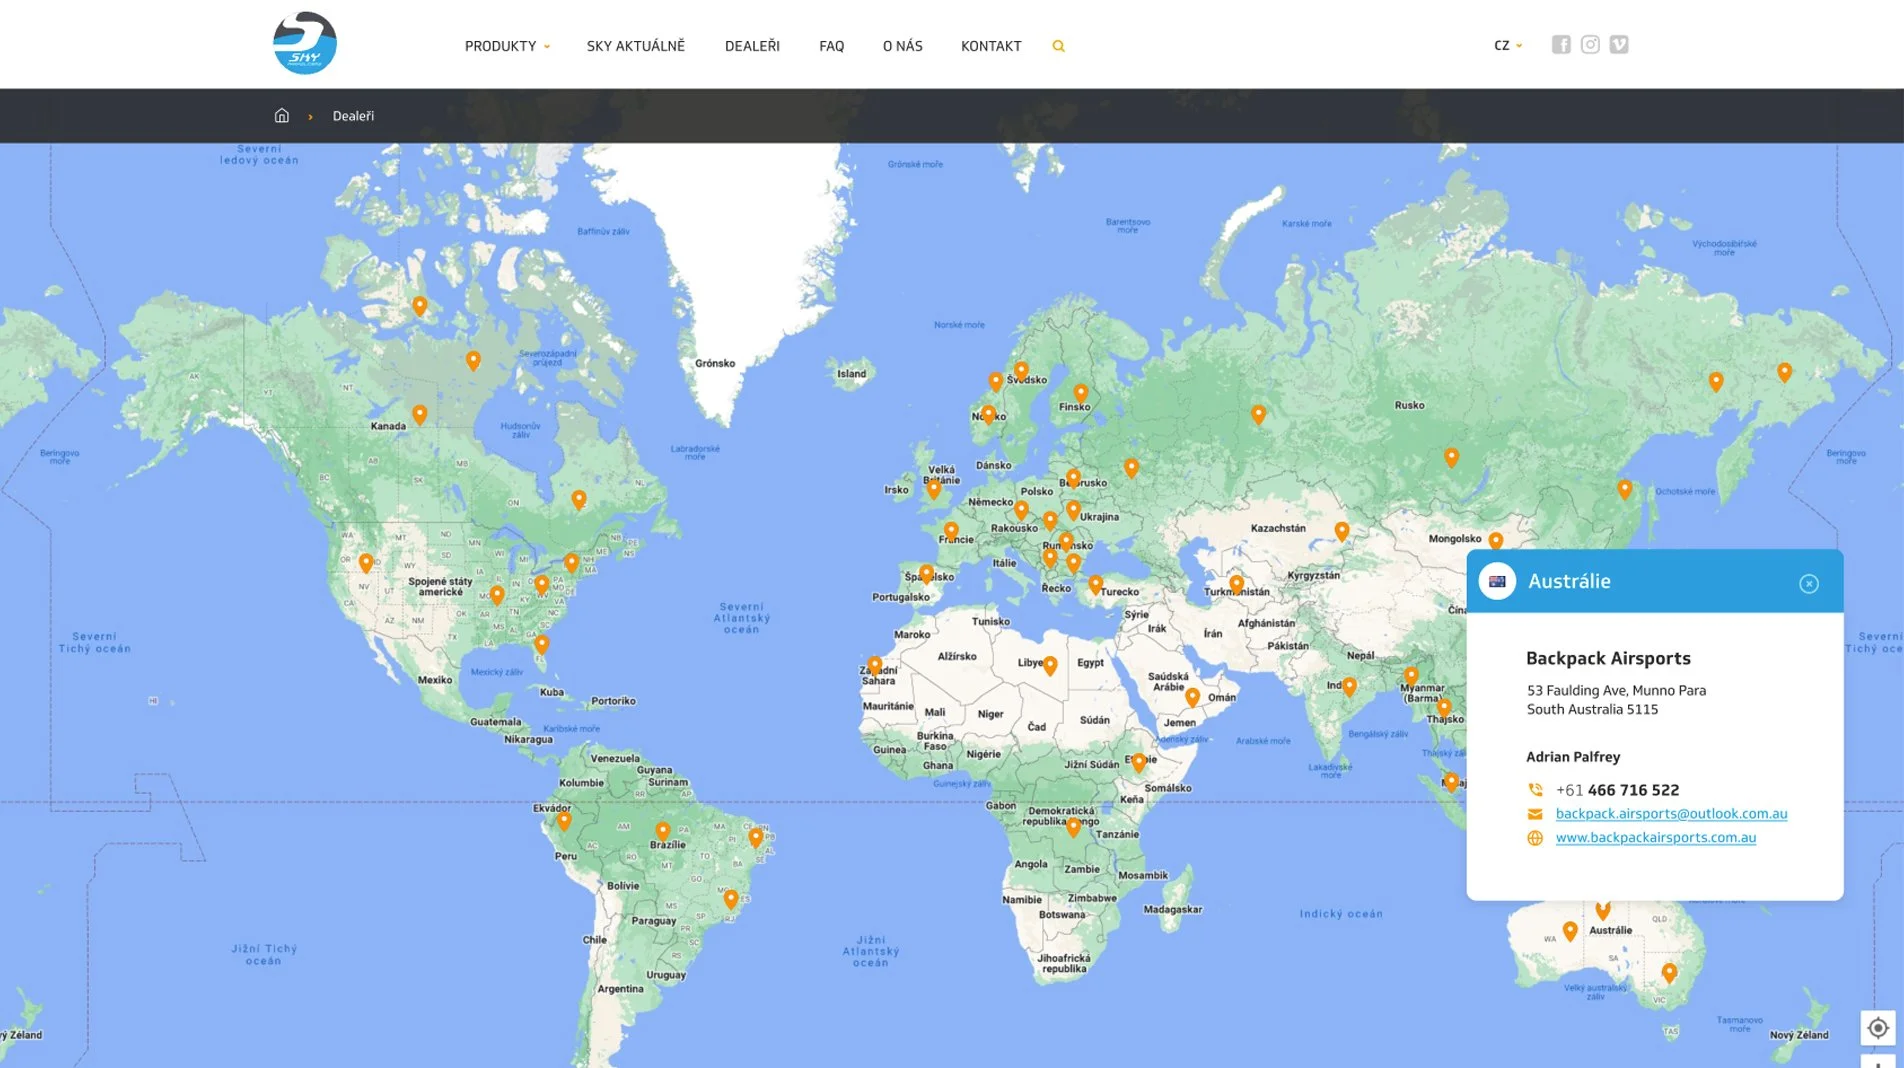Visit www.backpackairsports.com.au website link
The width and height of the screenshot is (1904, 1068).
pyautogui.click(x=1655, y=838)
